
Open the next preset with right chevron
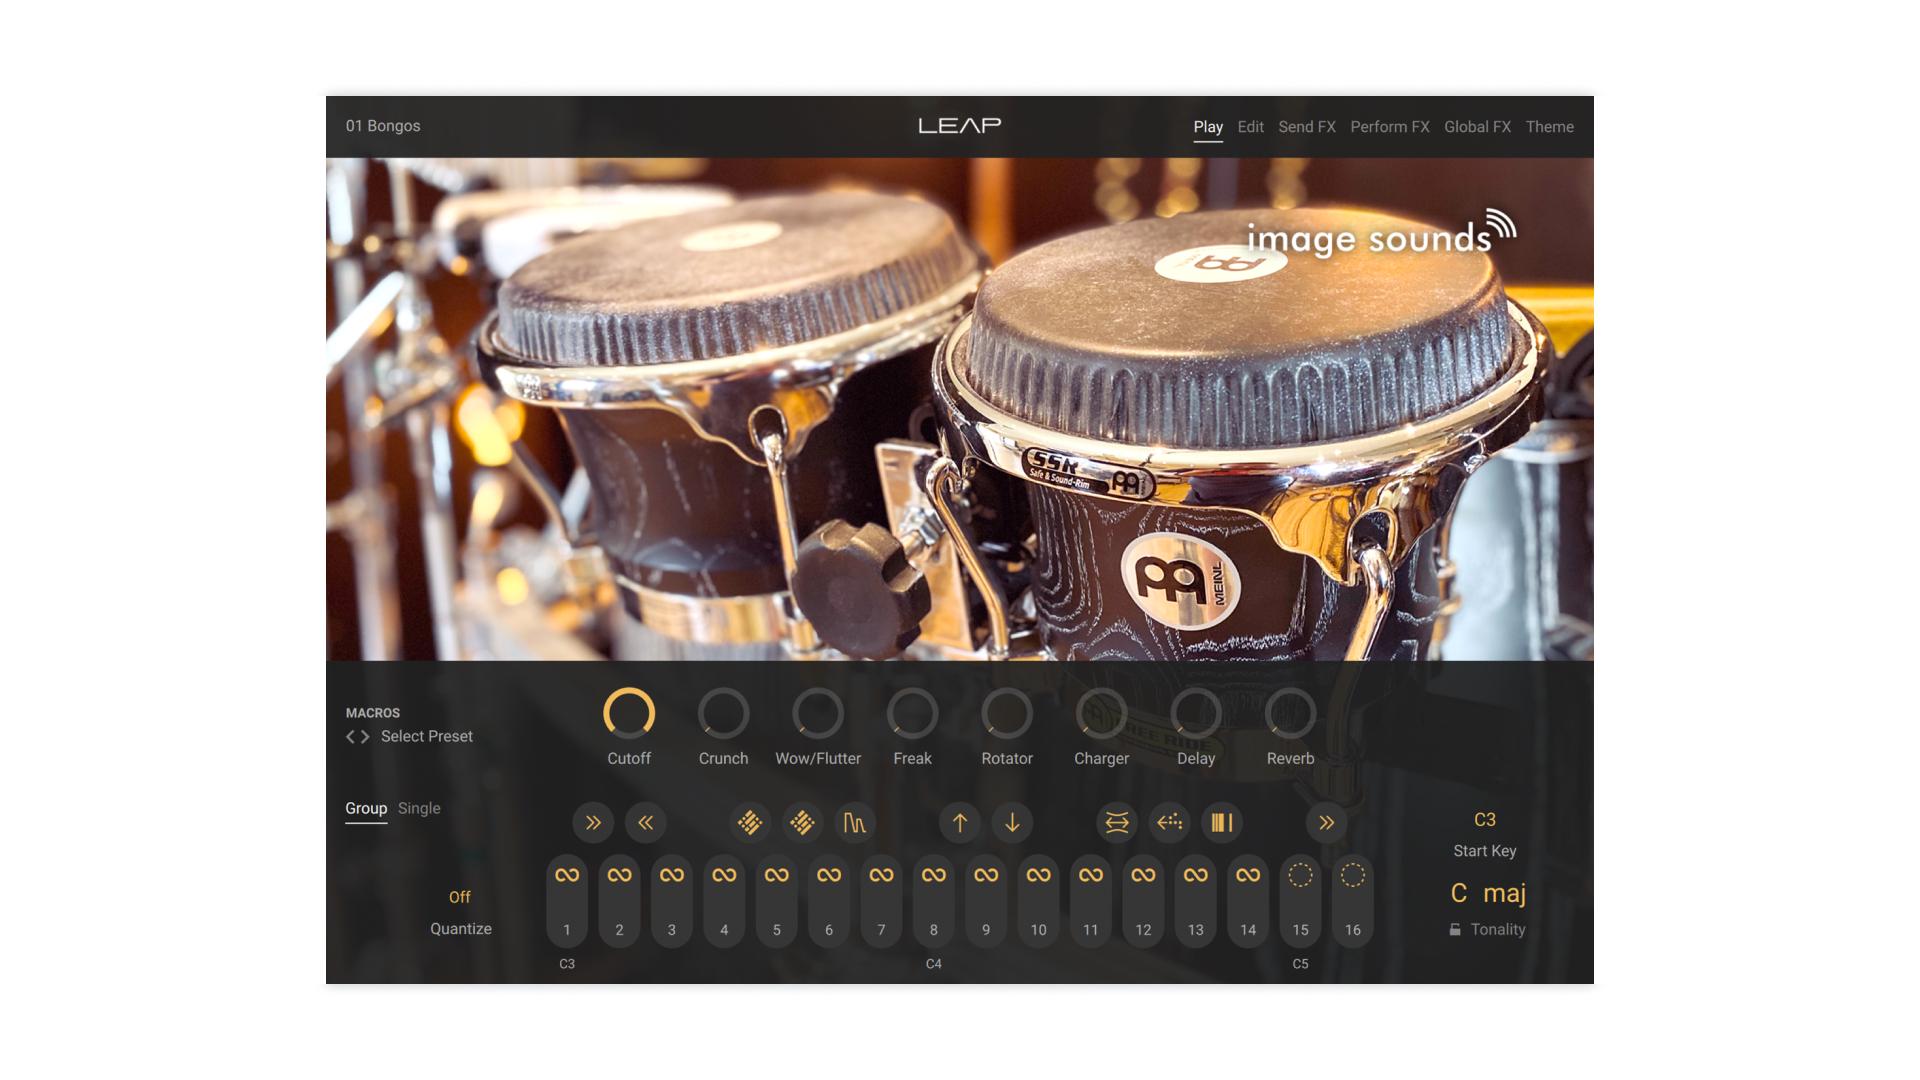(367, 736)
